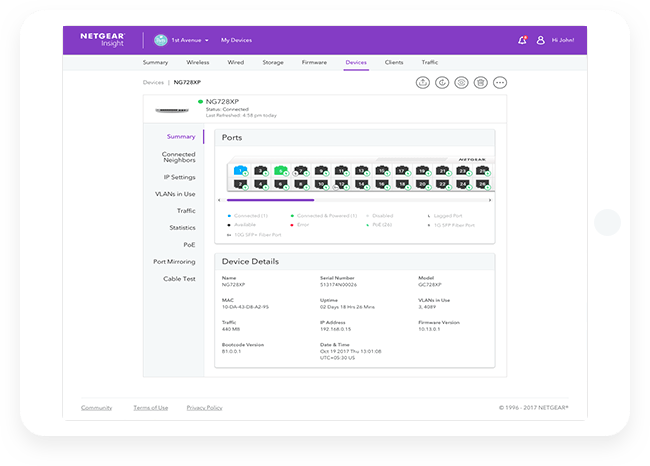650x466 pixels.
Task: Click IP Address value 192.168.0.15
Action: pyautogui.click(x=335, y=329)
